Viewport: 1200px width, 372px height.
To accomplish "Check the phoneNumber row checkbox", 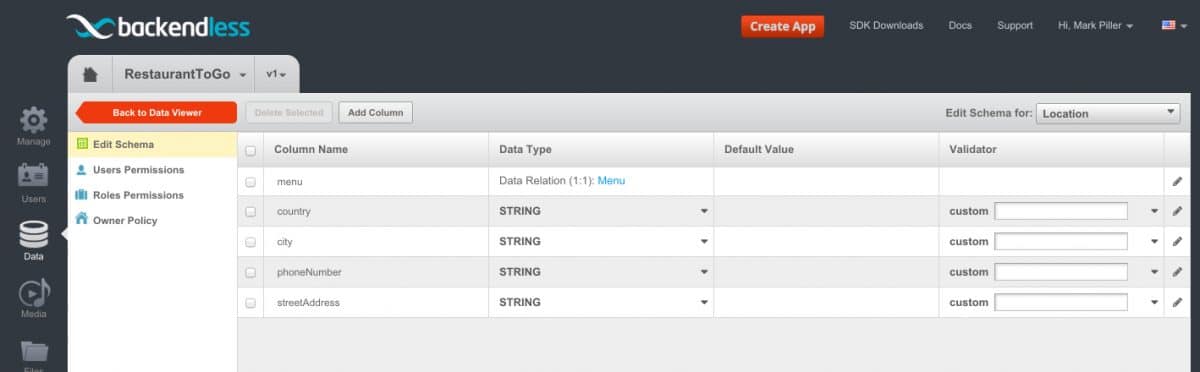I will point(251,272).
